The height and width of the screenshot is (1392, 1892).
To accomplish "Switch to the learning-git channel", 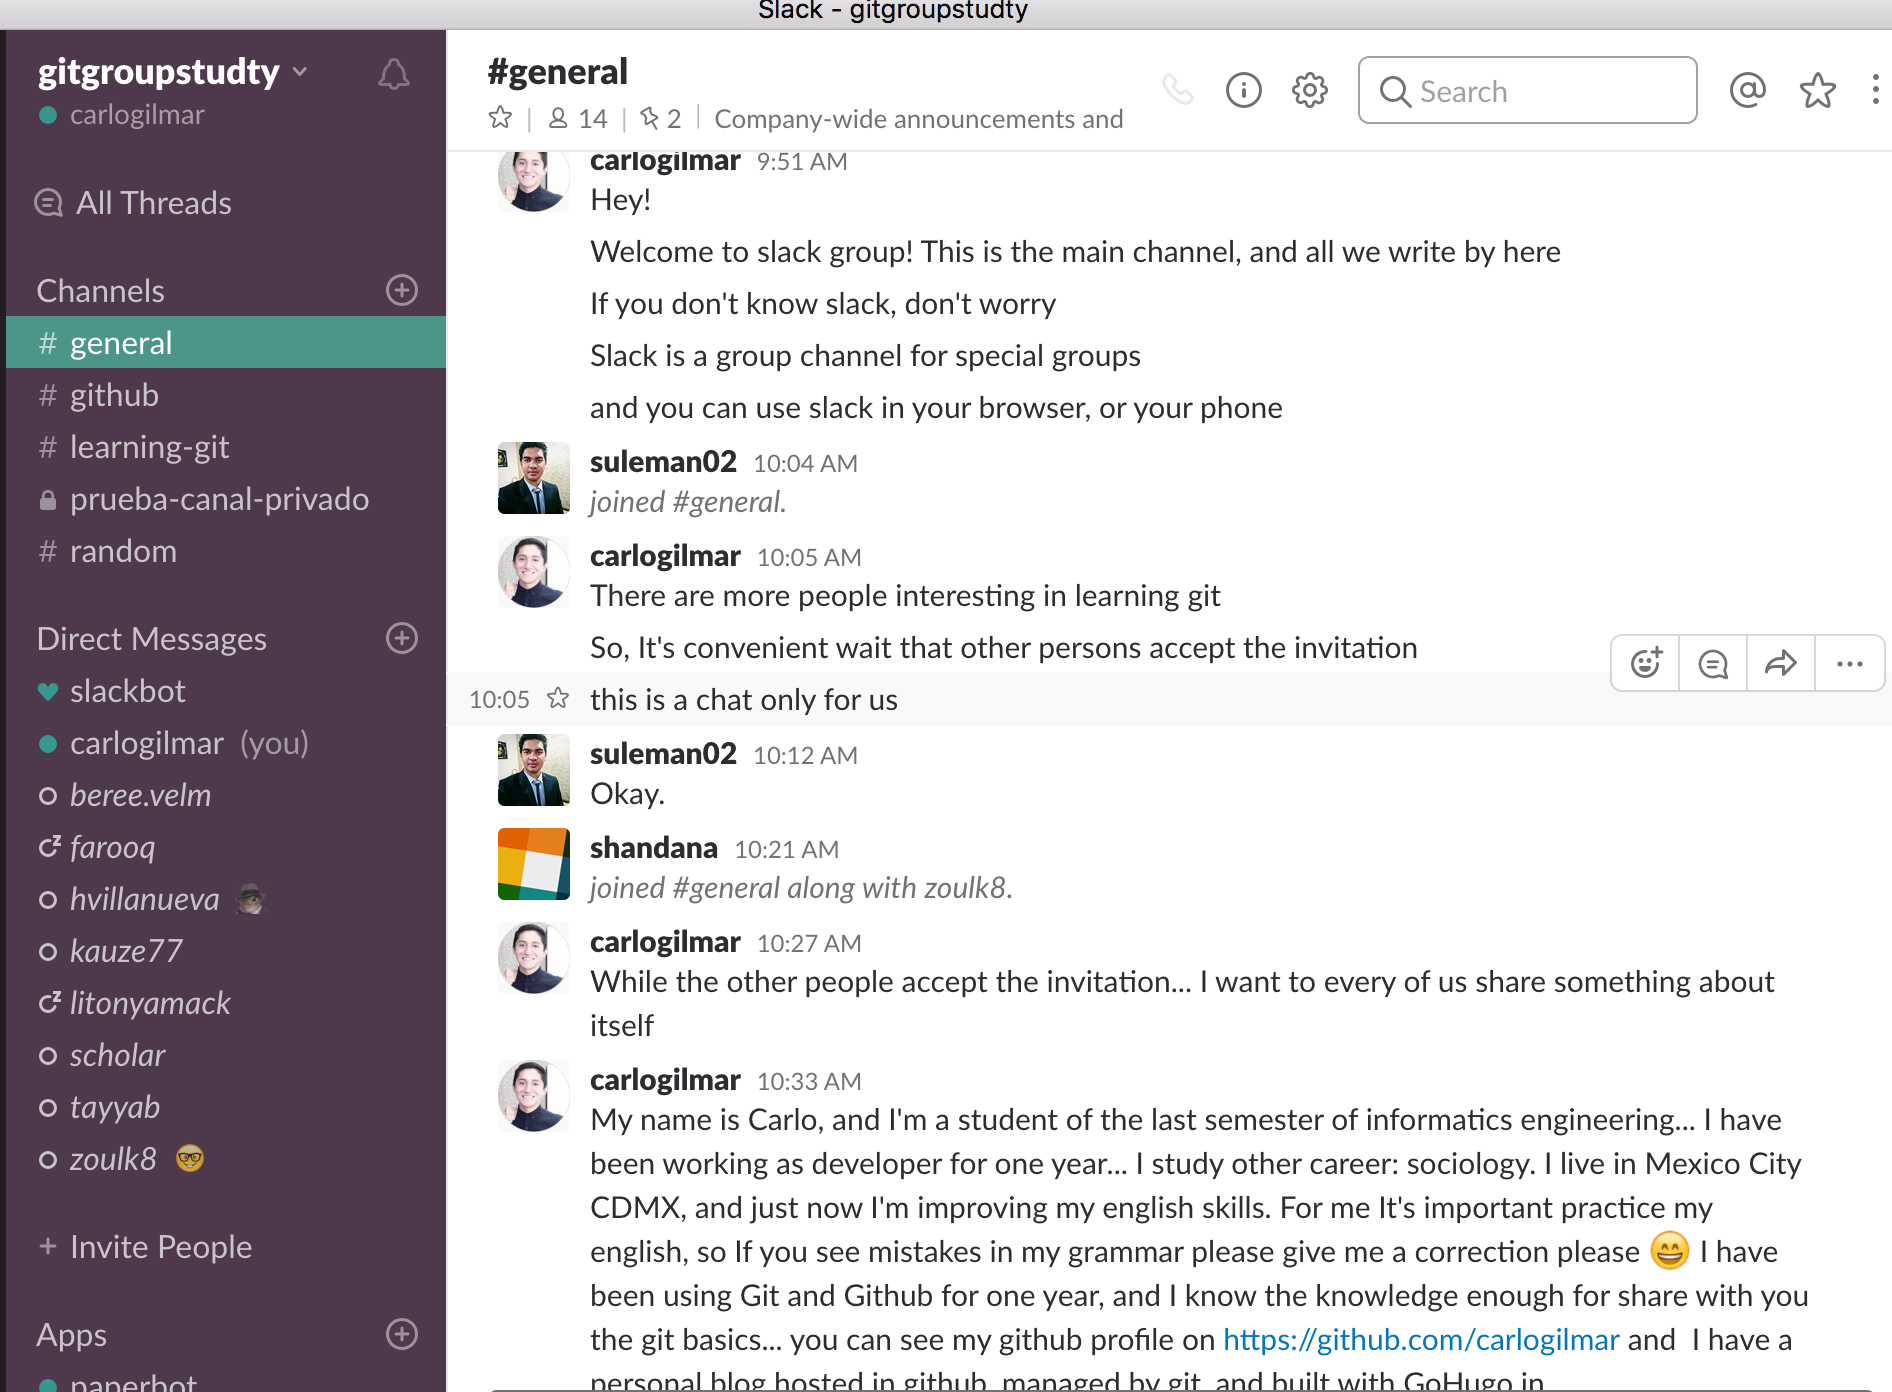I will (226, 447).
